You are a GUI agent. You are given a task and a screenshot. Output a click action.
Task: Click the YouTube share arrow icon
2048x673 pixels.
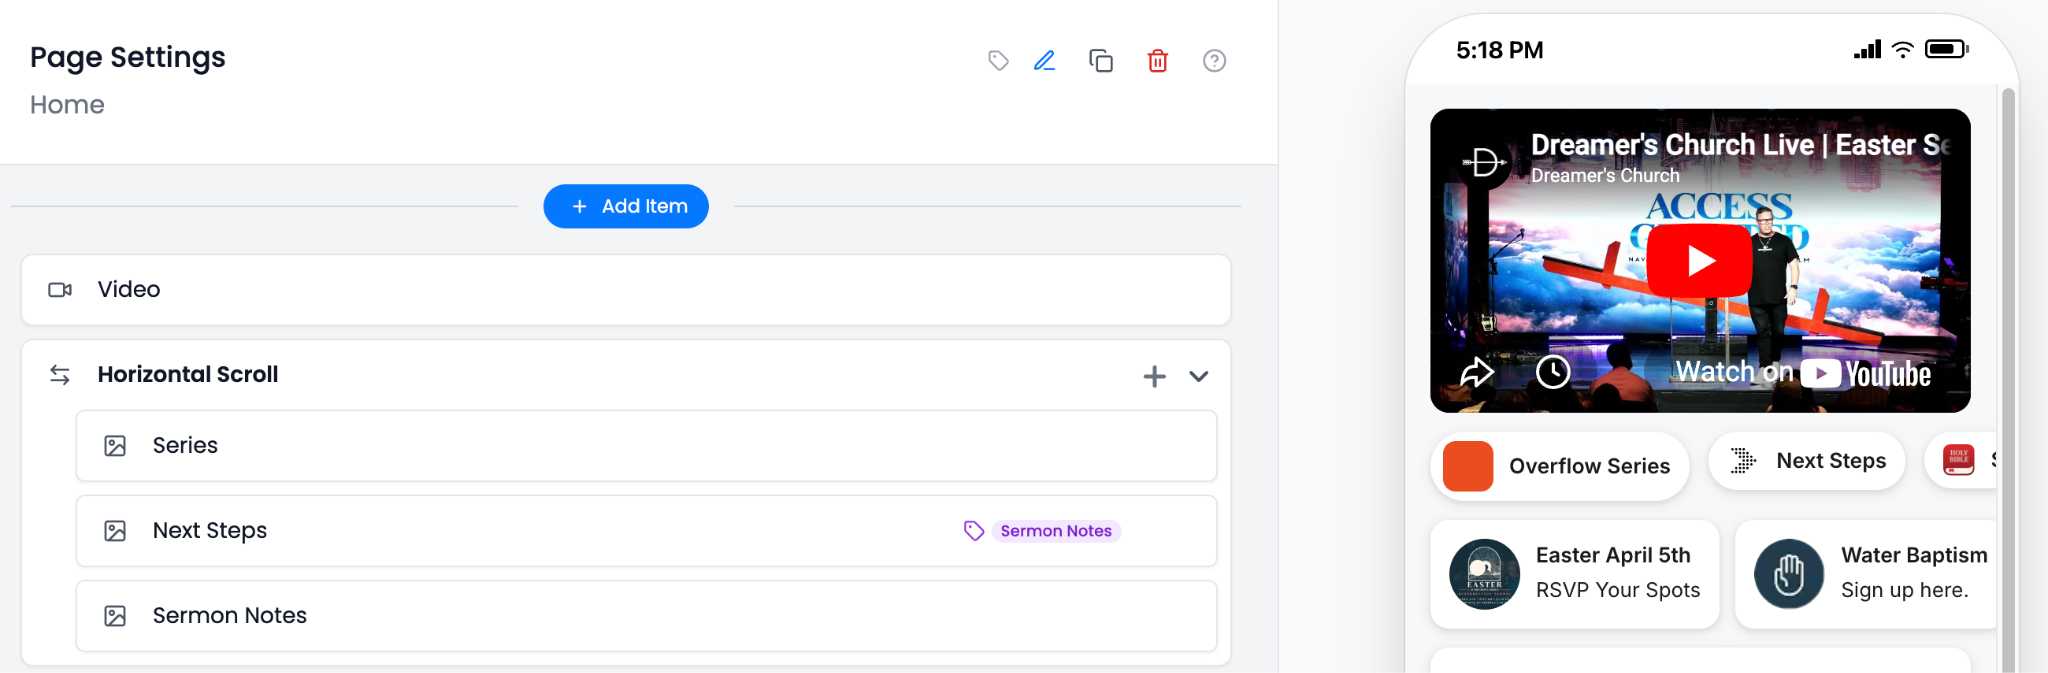click(1477, 373)
